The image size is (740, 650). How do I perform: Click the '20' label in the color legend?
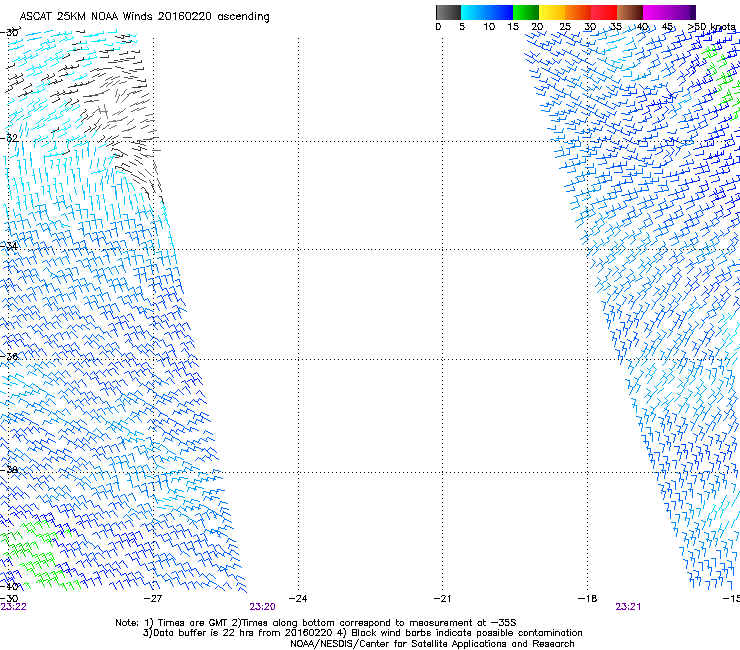pos(537,27)
